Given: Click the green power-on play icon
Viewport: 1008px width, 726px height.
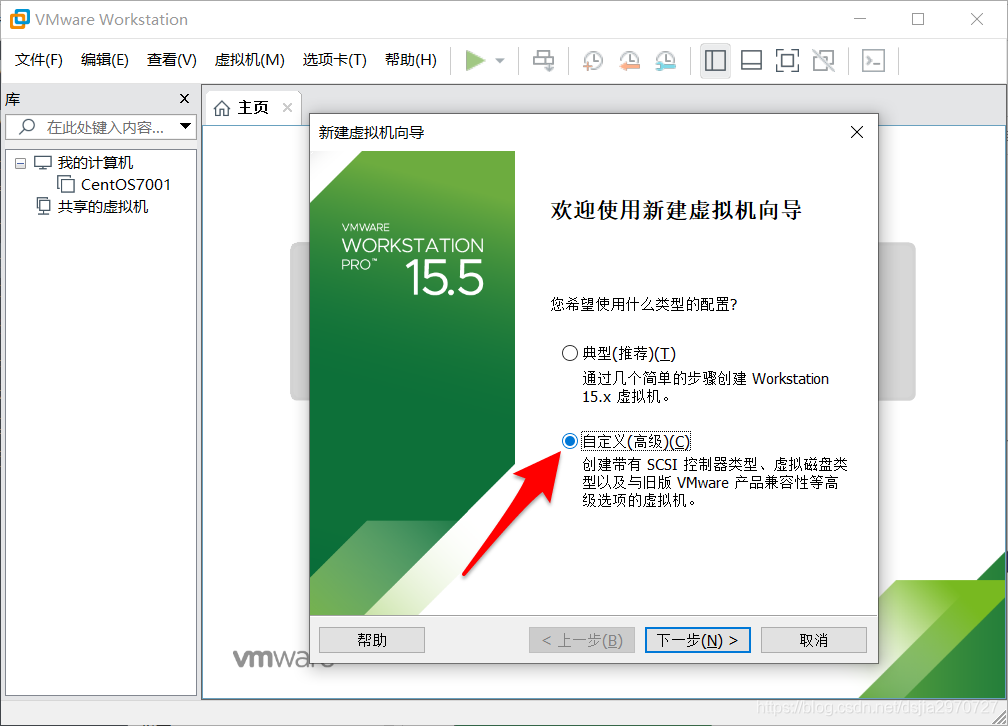Looking at the screenshot, I should coord(475,60).
